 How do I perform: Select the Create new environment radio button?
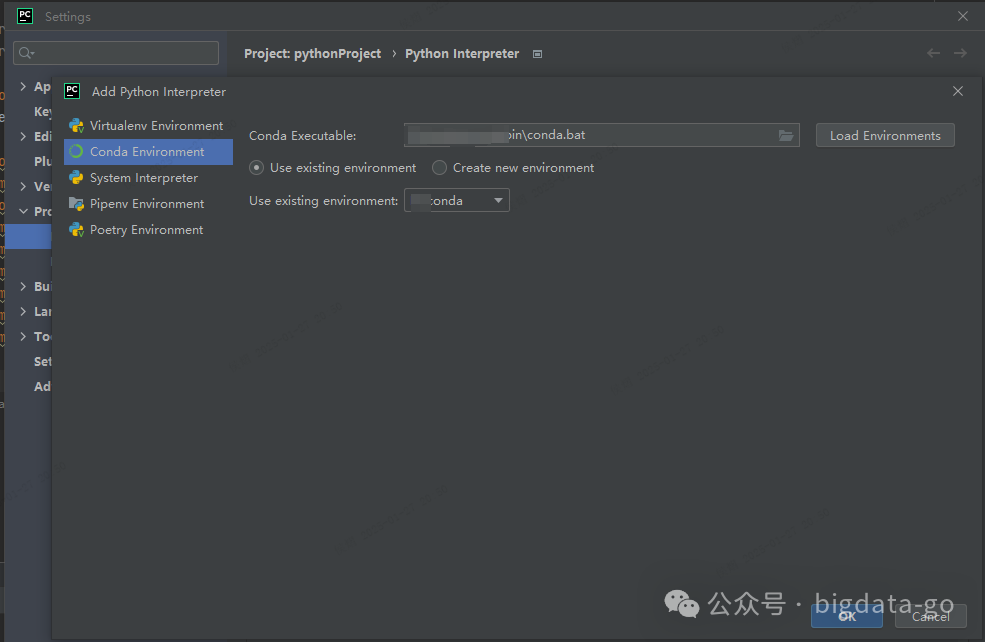(439, 168)
